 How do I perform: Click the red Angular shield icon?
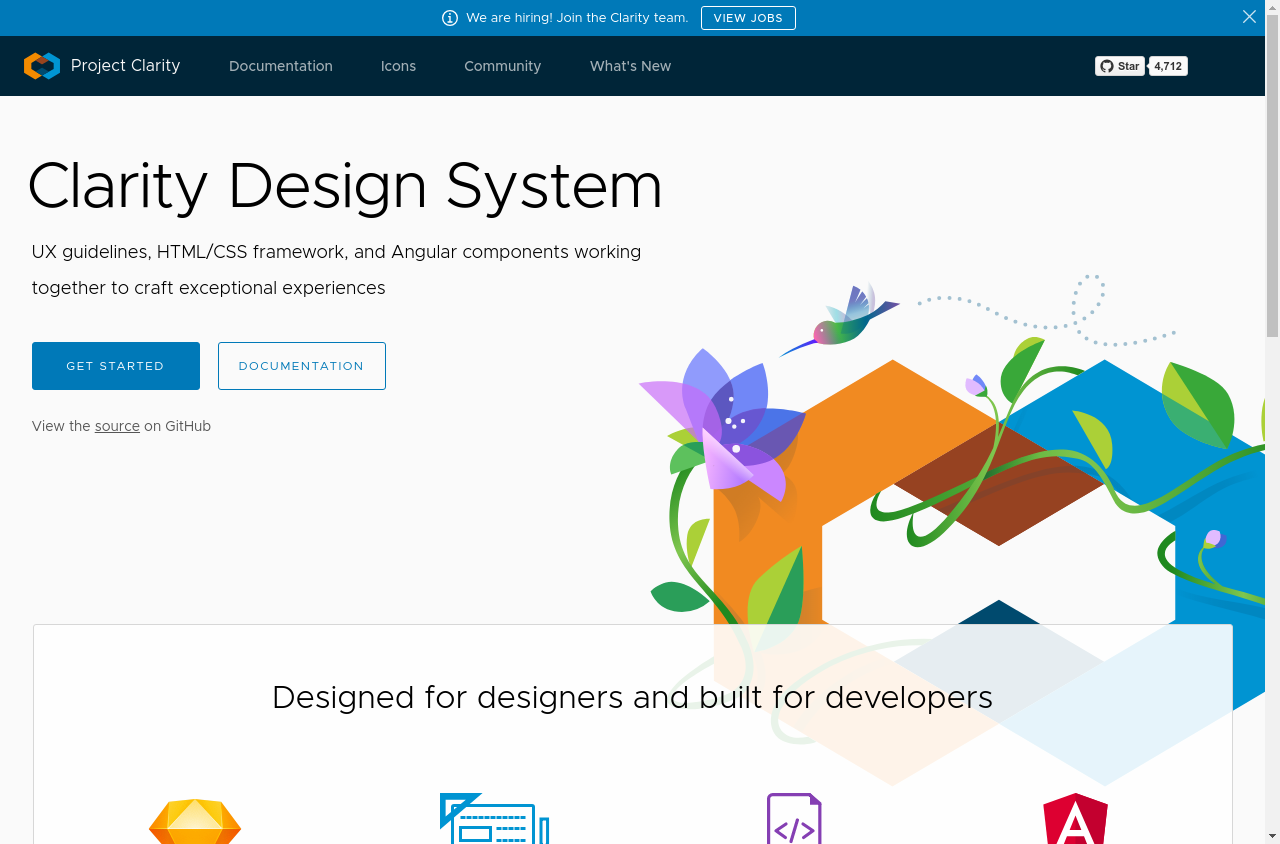1075,819
